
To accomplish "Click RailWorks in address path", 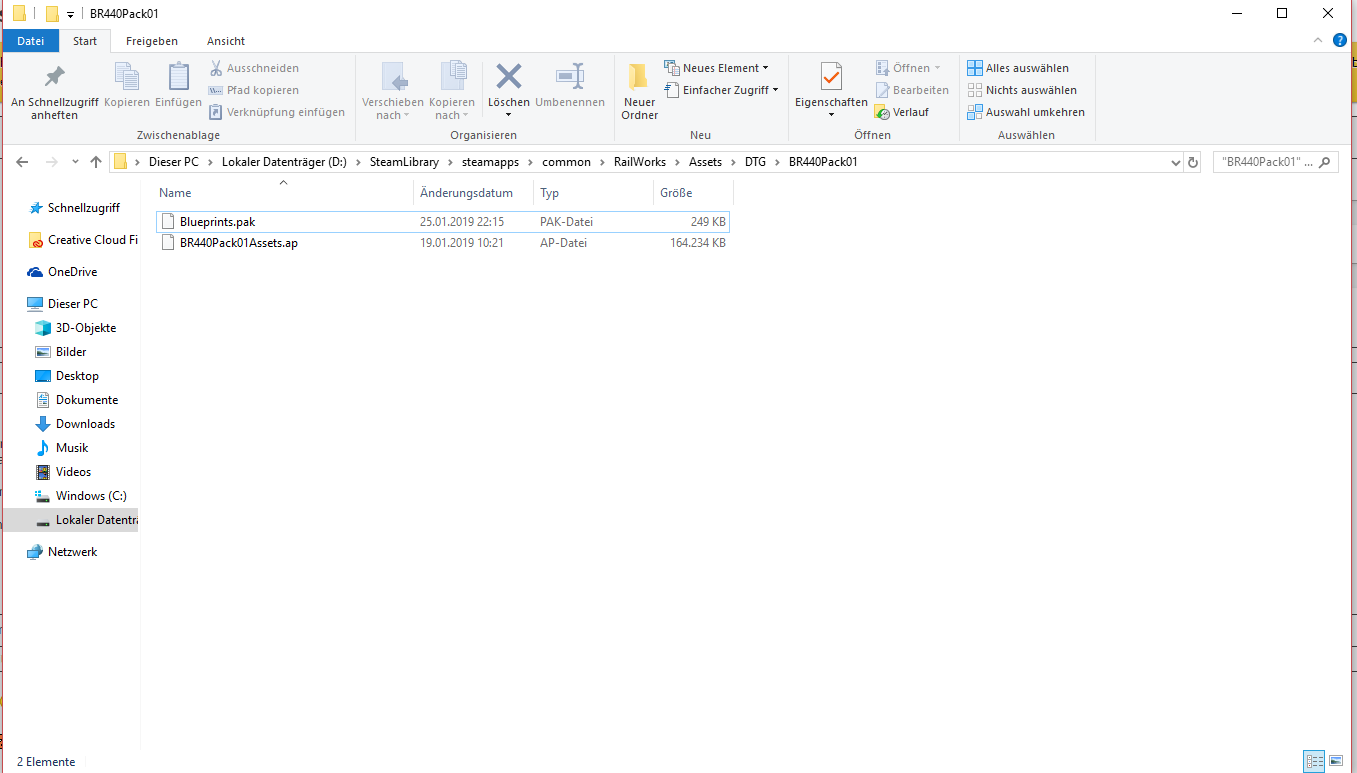I will [640, 162].
